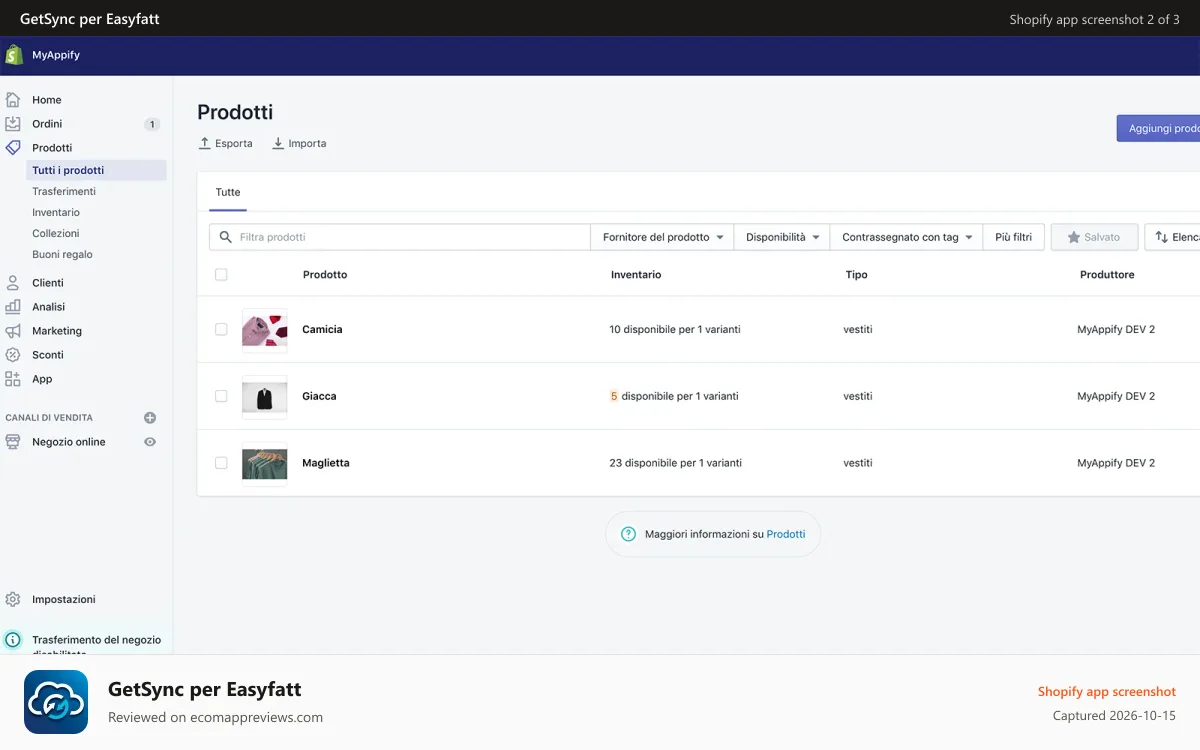
Task: Click the Prodotti tag icon
Action: coord(13,148)
